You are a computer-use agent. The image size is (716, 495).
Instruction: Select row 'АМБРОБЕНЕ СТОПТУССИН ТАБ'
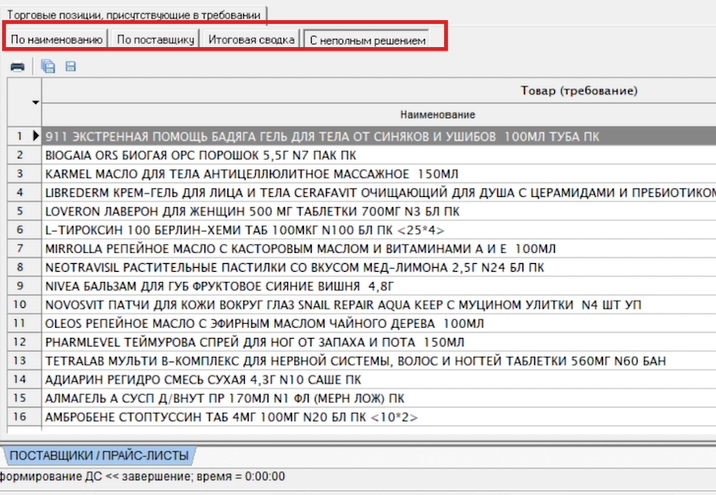click(379, 417)
